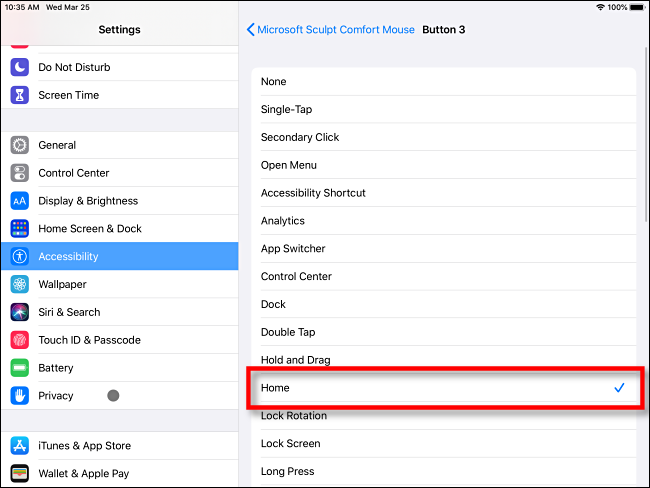Choose the App Switcher action
Image resolution: width=650 pixels, height=488 pixels.
tap(441, 249)
